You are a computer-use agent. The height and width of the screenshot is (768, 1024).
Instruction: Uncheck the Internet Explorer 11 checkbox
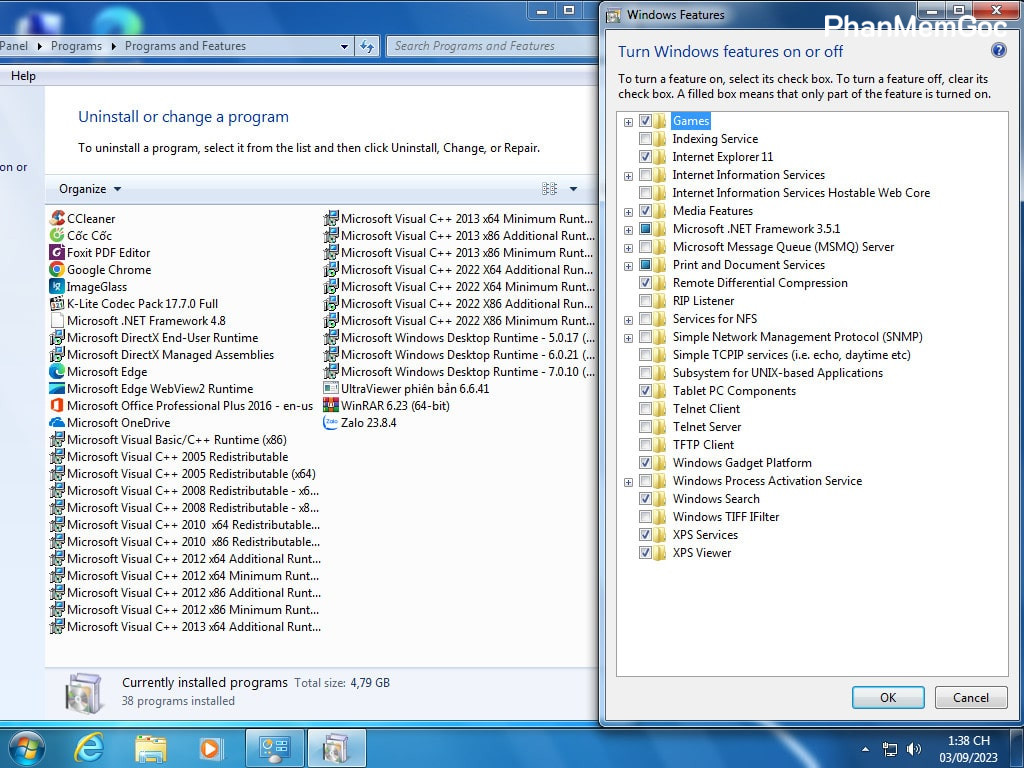click(x=645, y=157)
